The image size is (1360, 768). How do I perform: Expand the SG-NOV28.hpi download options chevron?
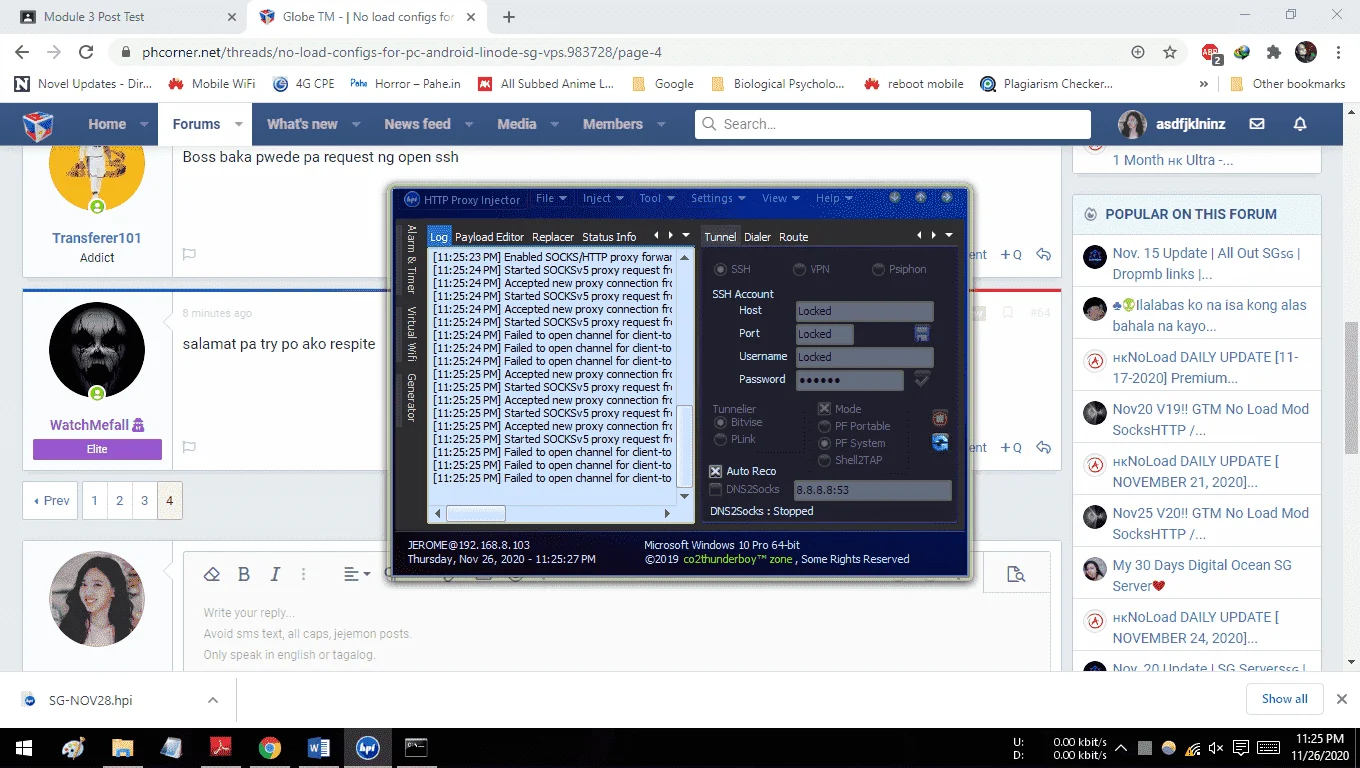[213, 700]
